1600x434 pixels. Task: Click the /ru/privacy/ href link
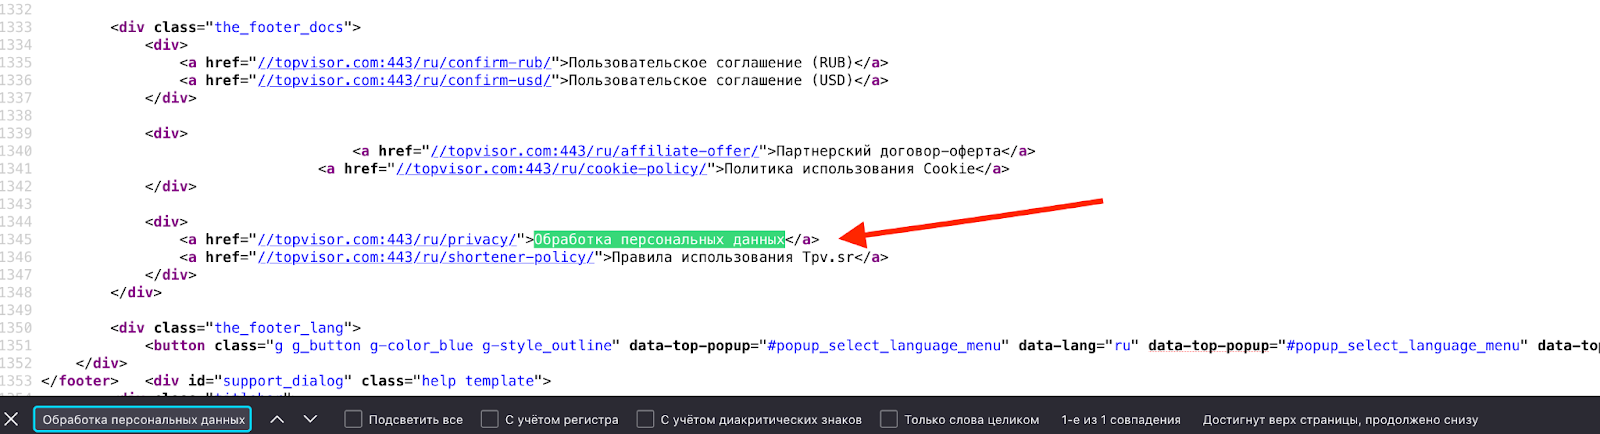[387, 239]
